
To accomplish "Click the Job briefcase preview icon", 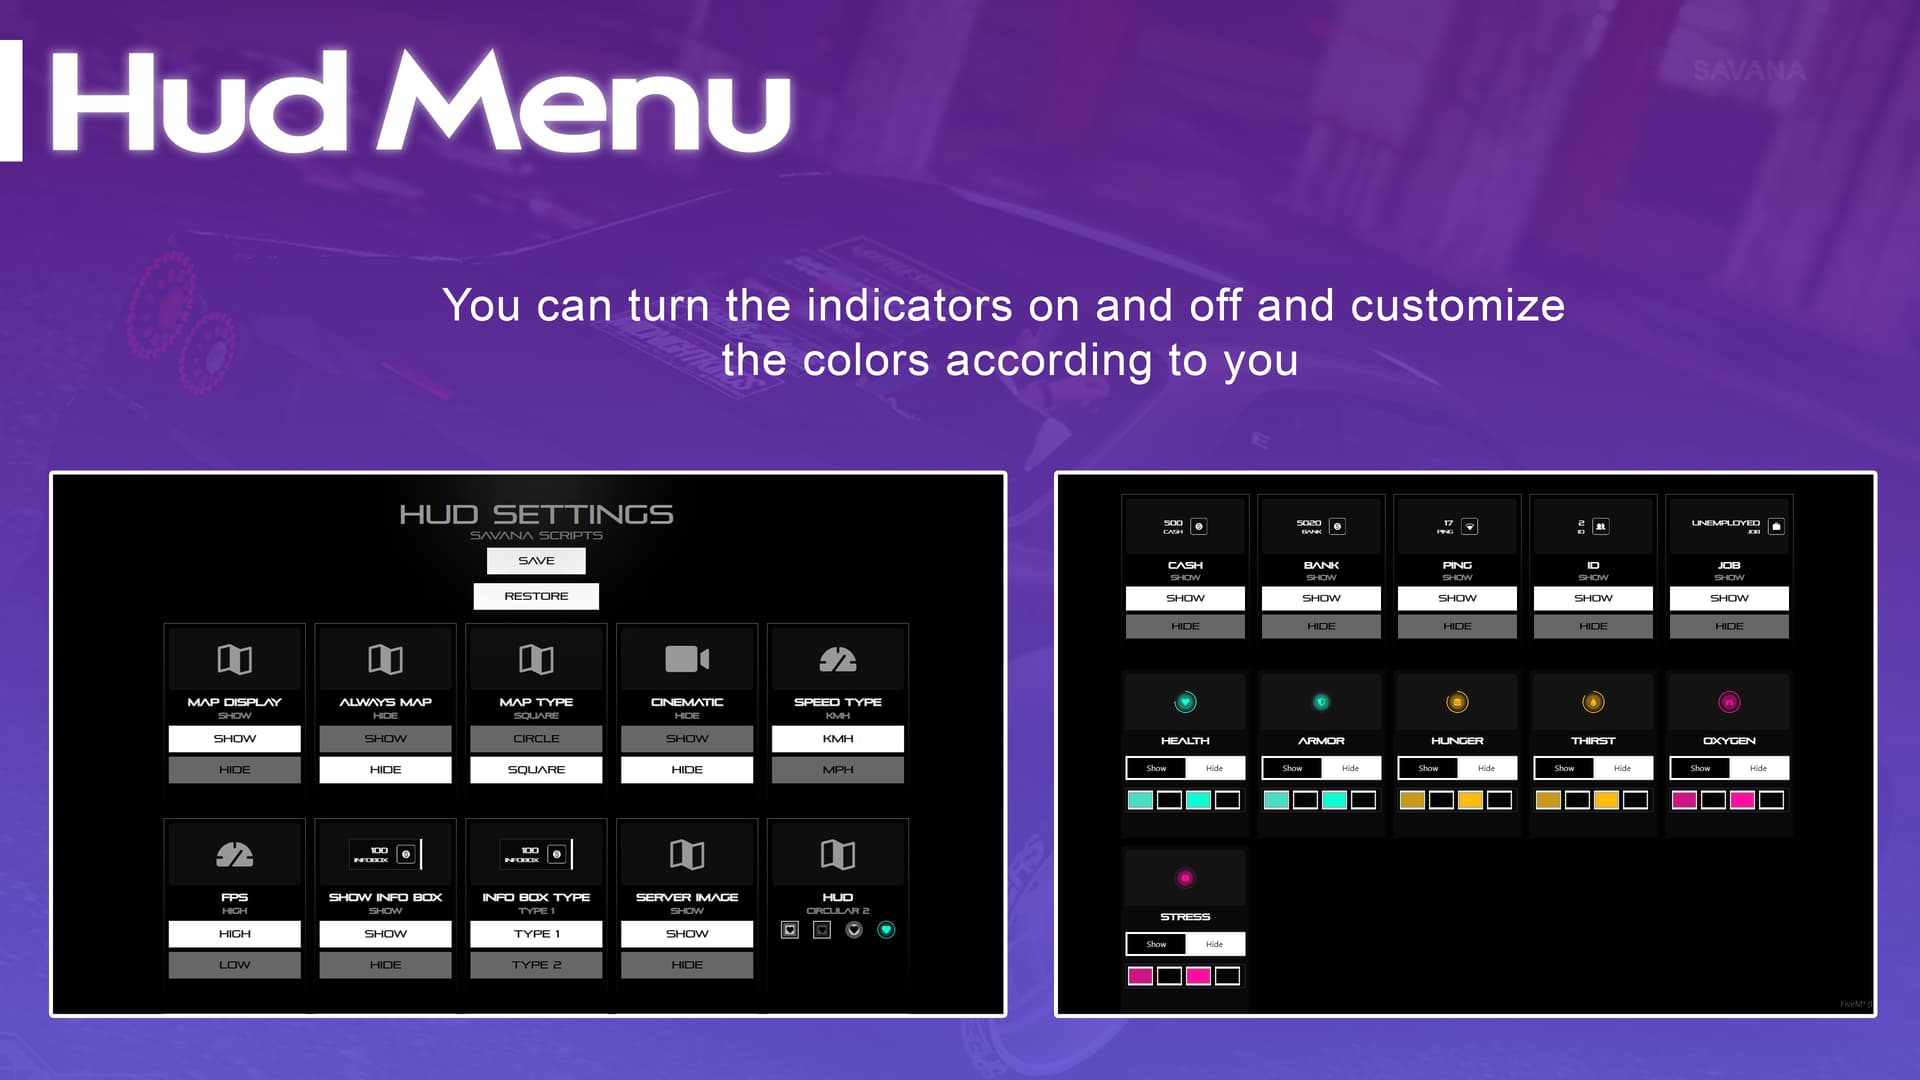I will (x=1776, y=526).
